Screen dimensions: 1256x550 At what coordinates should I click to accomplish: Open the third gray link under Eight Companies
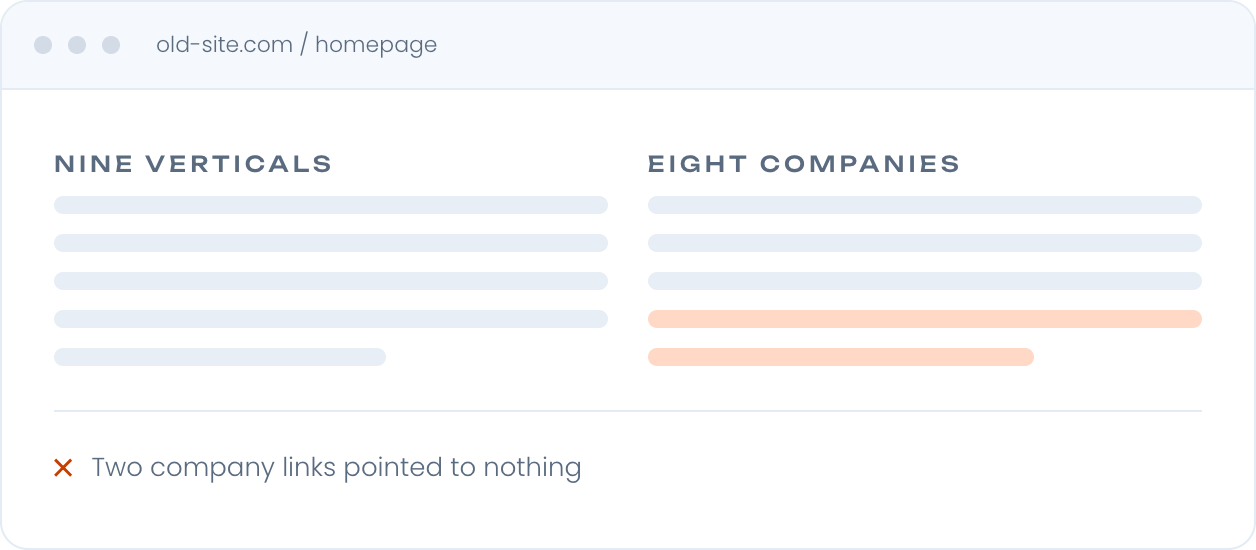pyautogui.click(x=925, y=281)
